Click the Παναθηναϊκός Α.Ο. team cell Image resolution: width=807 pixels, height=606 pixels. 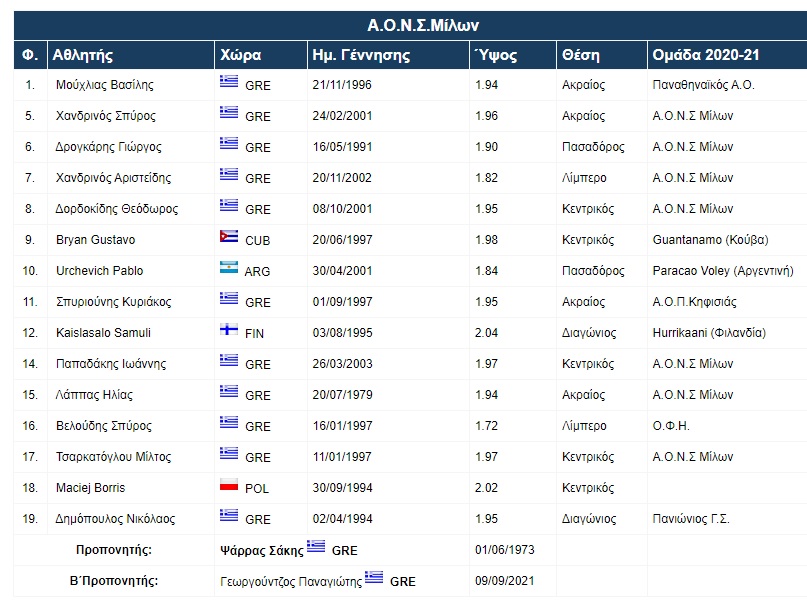tap(703, 85)
